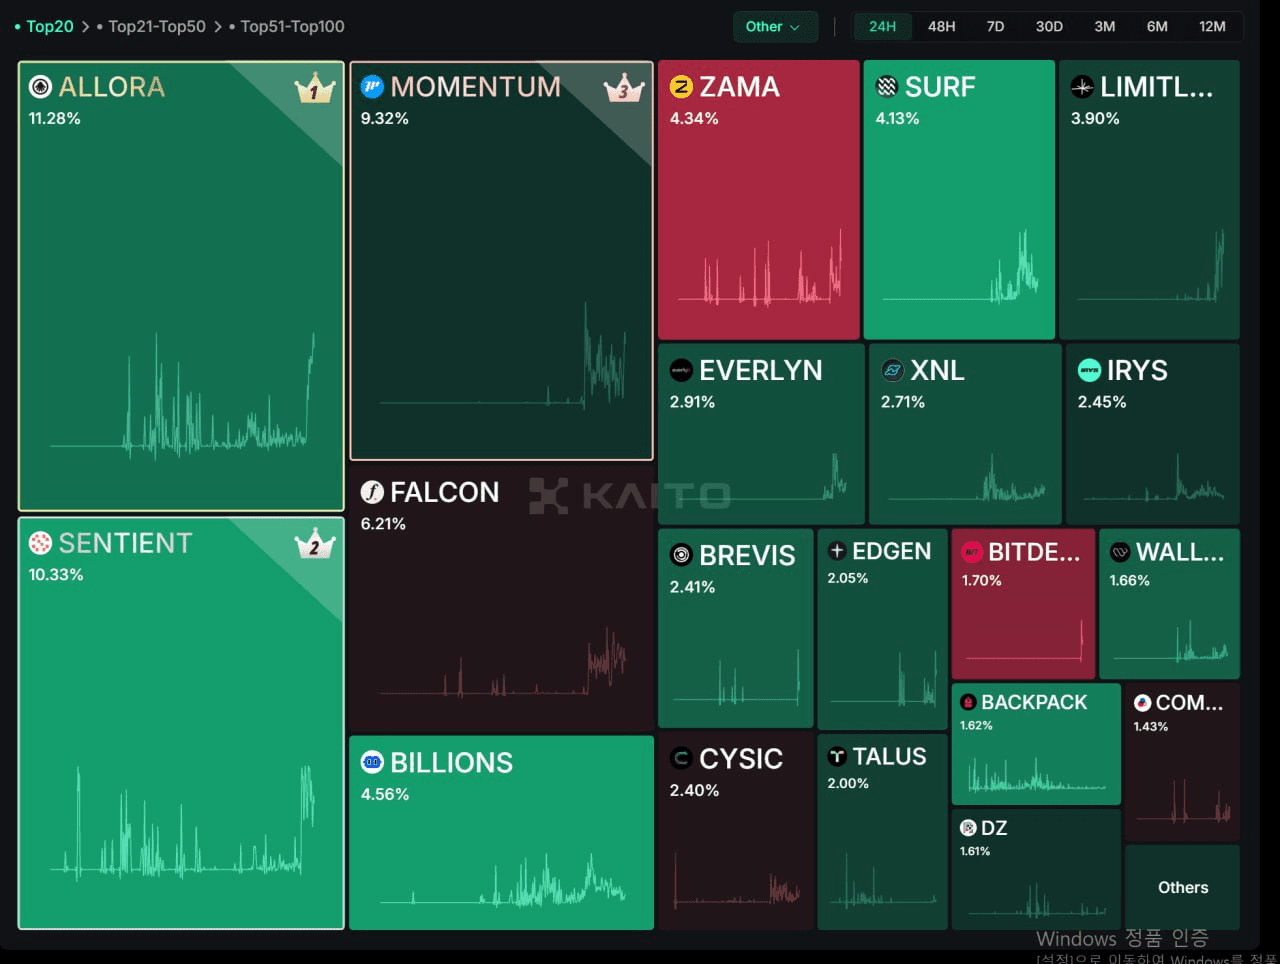Image resolution: width=1280 pixels, height=964 pixels.
Task: Switch to the 3M timeframe
Action: pos(1104,27)
